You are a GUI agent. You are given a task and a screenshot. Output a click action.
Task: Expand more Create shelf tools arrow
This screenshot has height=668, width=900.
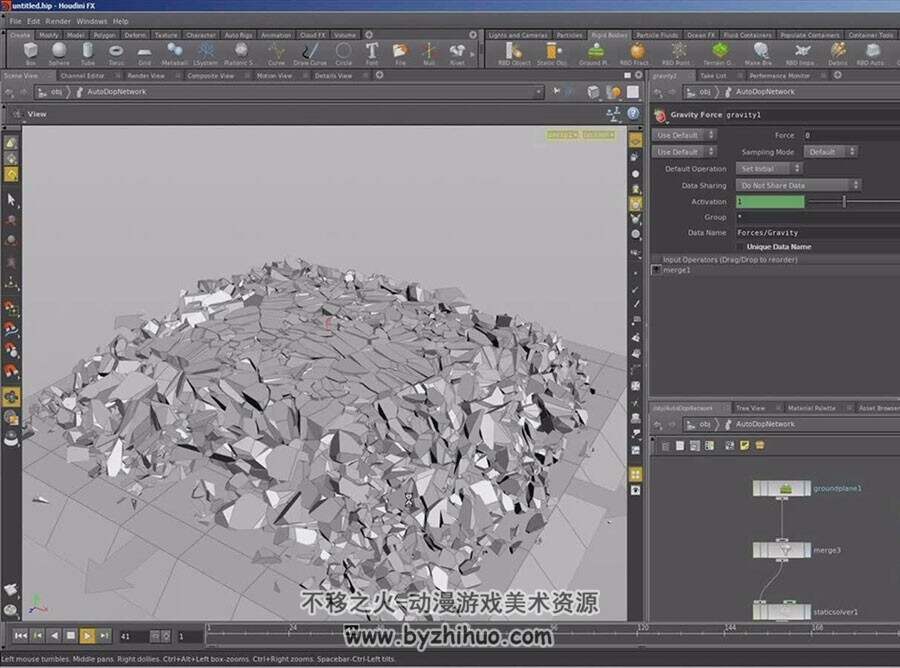tap(473, 54)
